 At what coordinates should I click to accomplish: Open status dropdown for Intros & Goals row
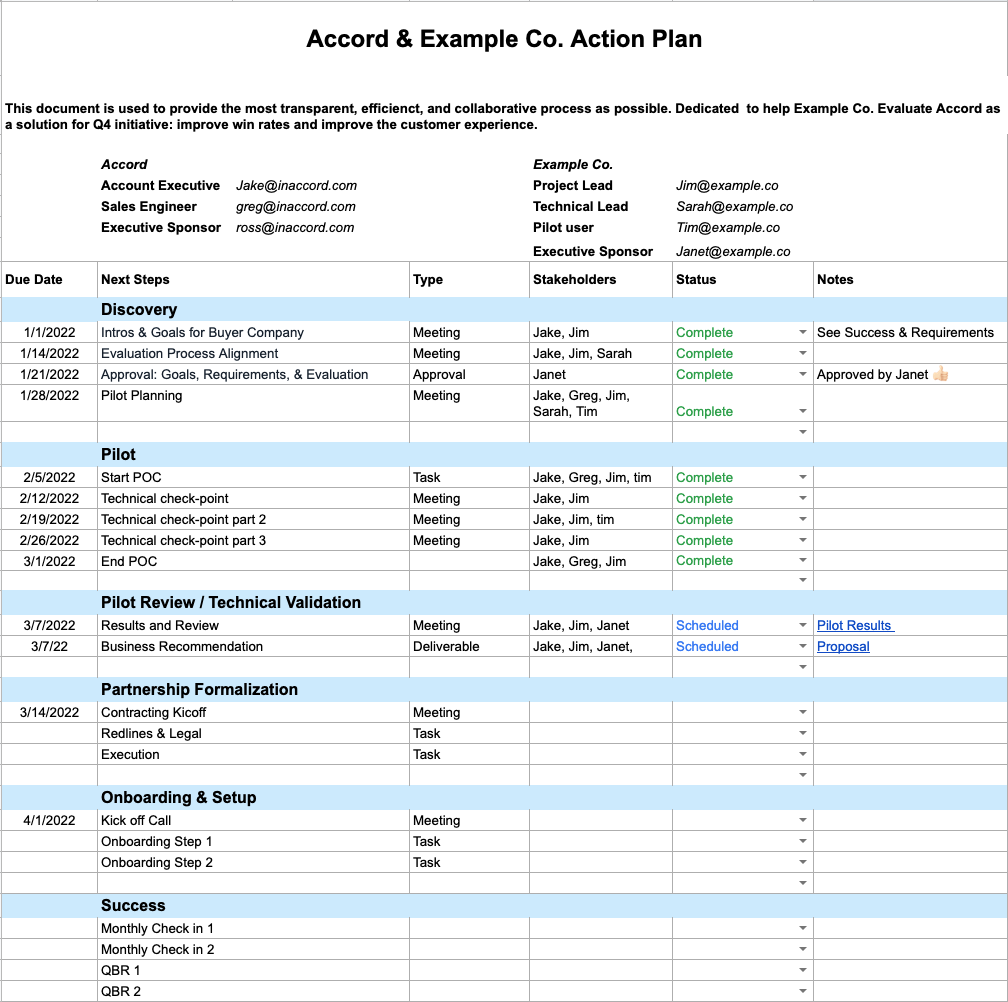[802, 332]
